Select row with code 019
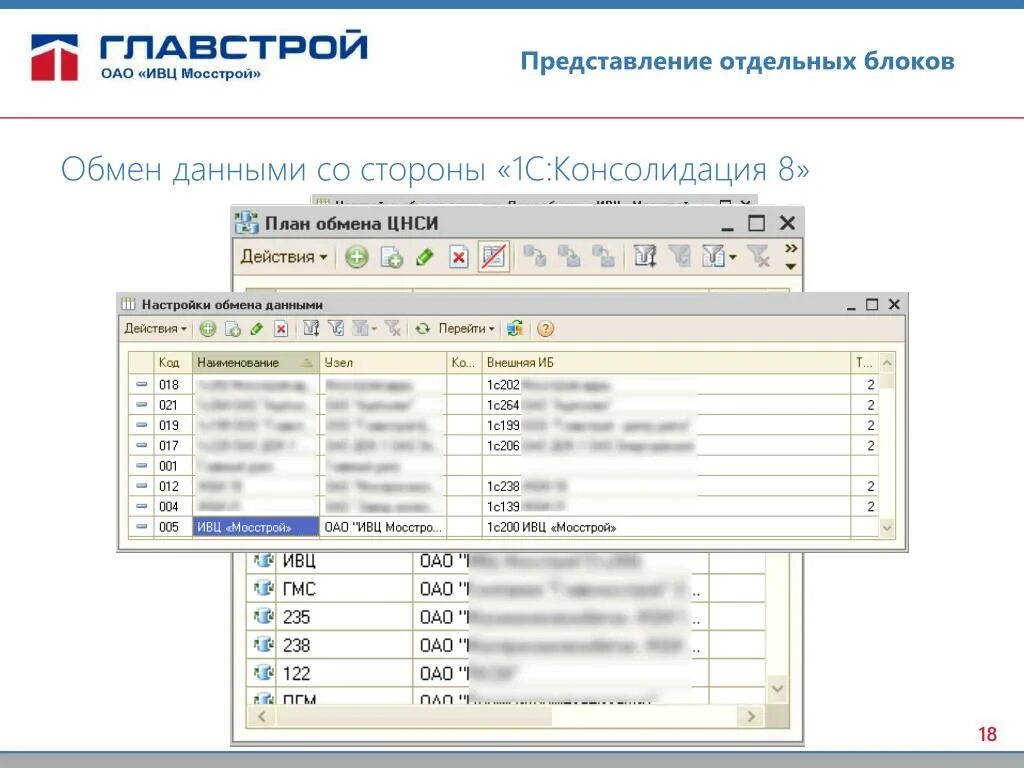This screenshot has height=768, width=1024. pyautogui.click(x=503, y=425)
